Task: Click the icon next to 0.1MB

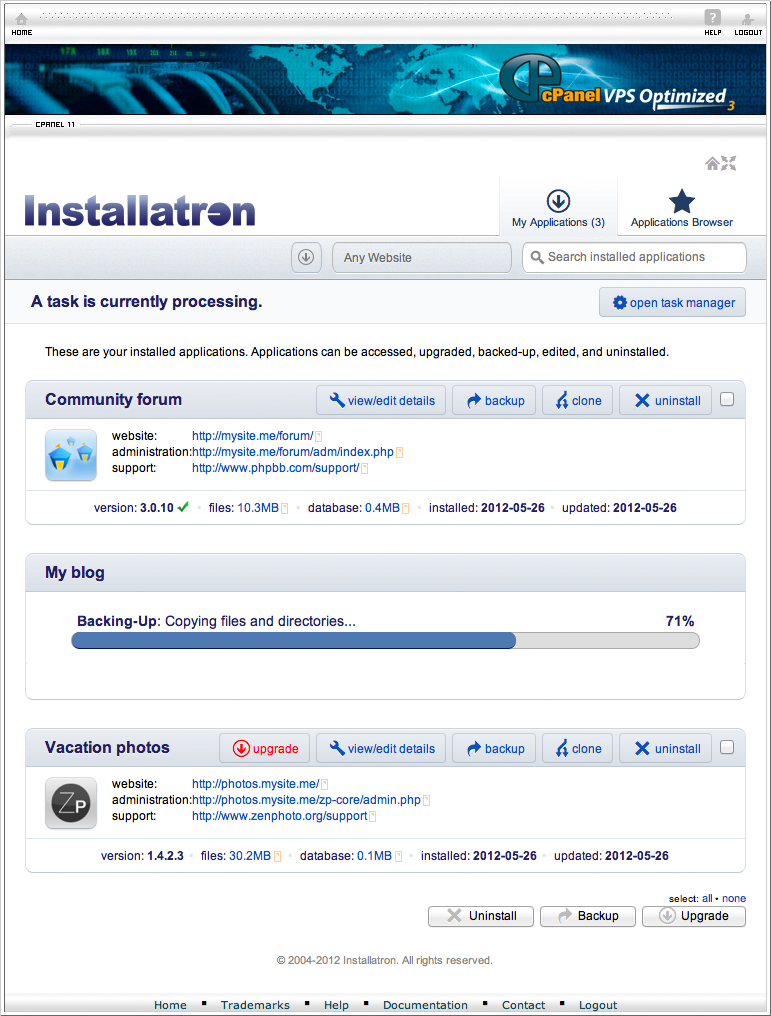Action: tap(398, 857)
